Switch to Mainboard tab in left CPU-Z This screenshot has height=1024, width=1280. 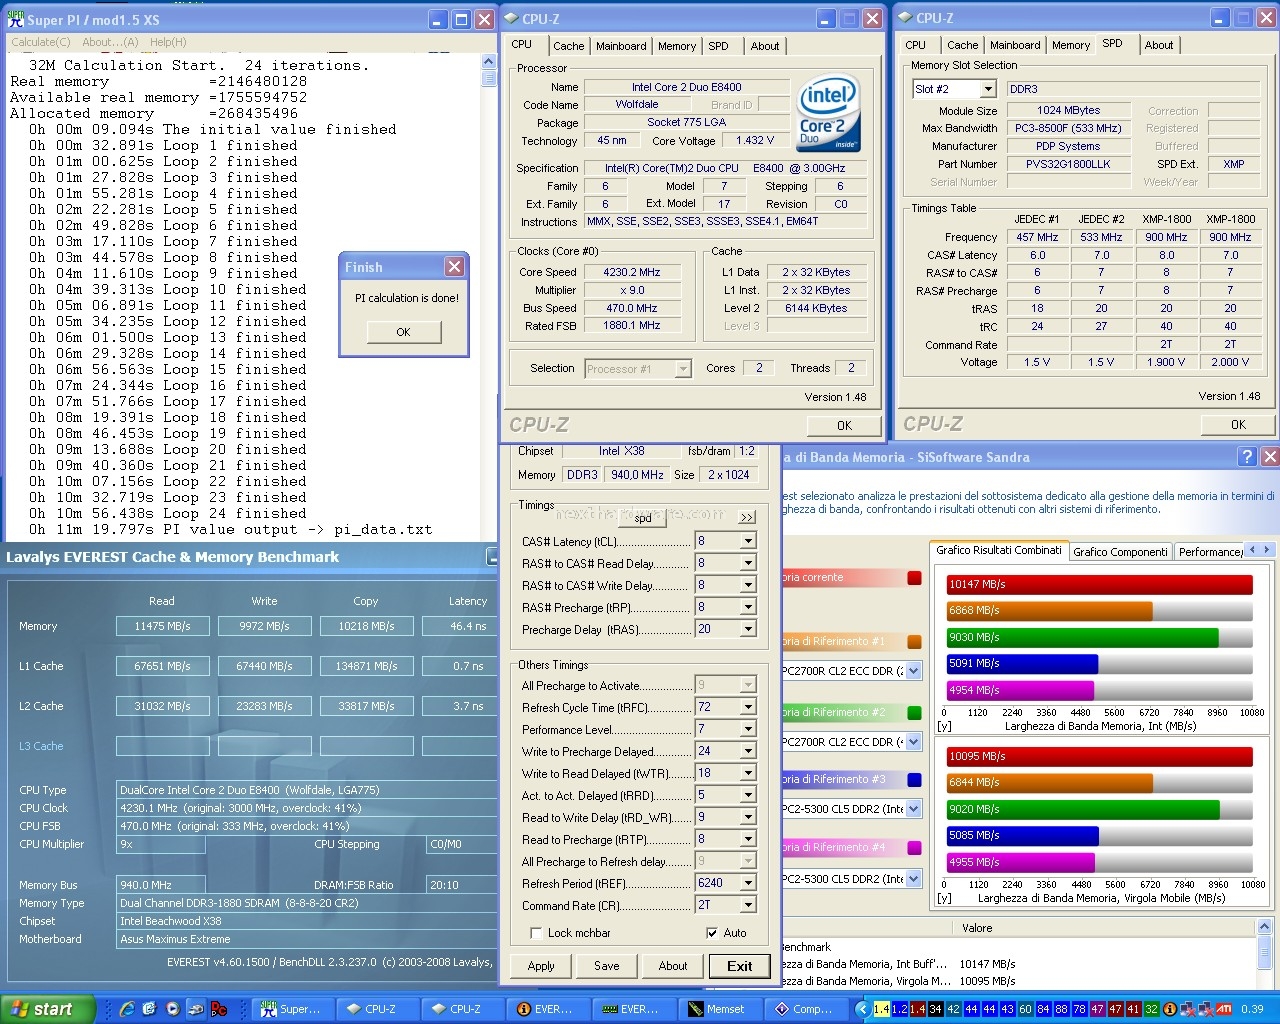pyautogui.click(x=621, y=46)
